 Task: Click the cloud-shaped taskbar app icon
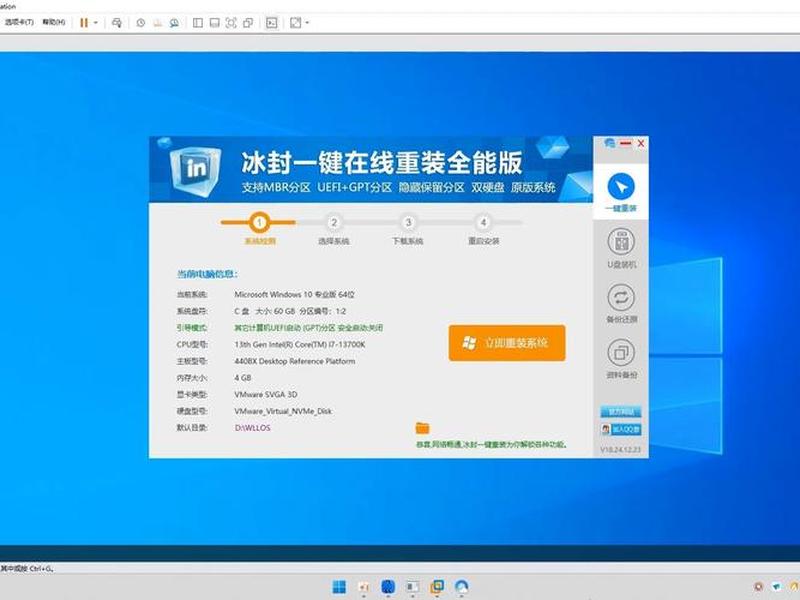click(x=462, y=587)
